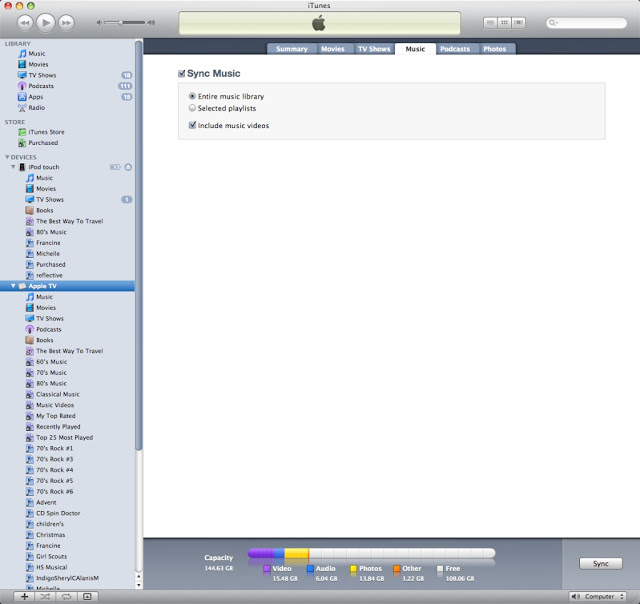Select the iPod touch device
This screenshot has height=604, width=640.
[43, 167]
